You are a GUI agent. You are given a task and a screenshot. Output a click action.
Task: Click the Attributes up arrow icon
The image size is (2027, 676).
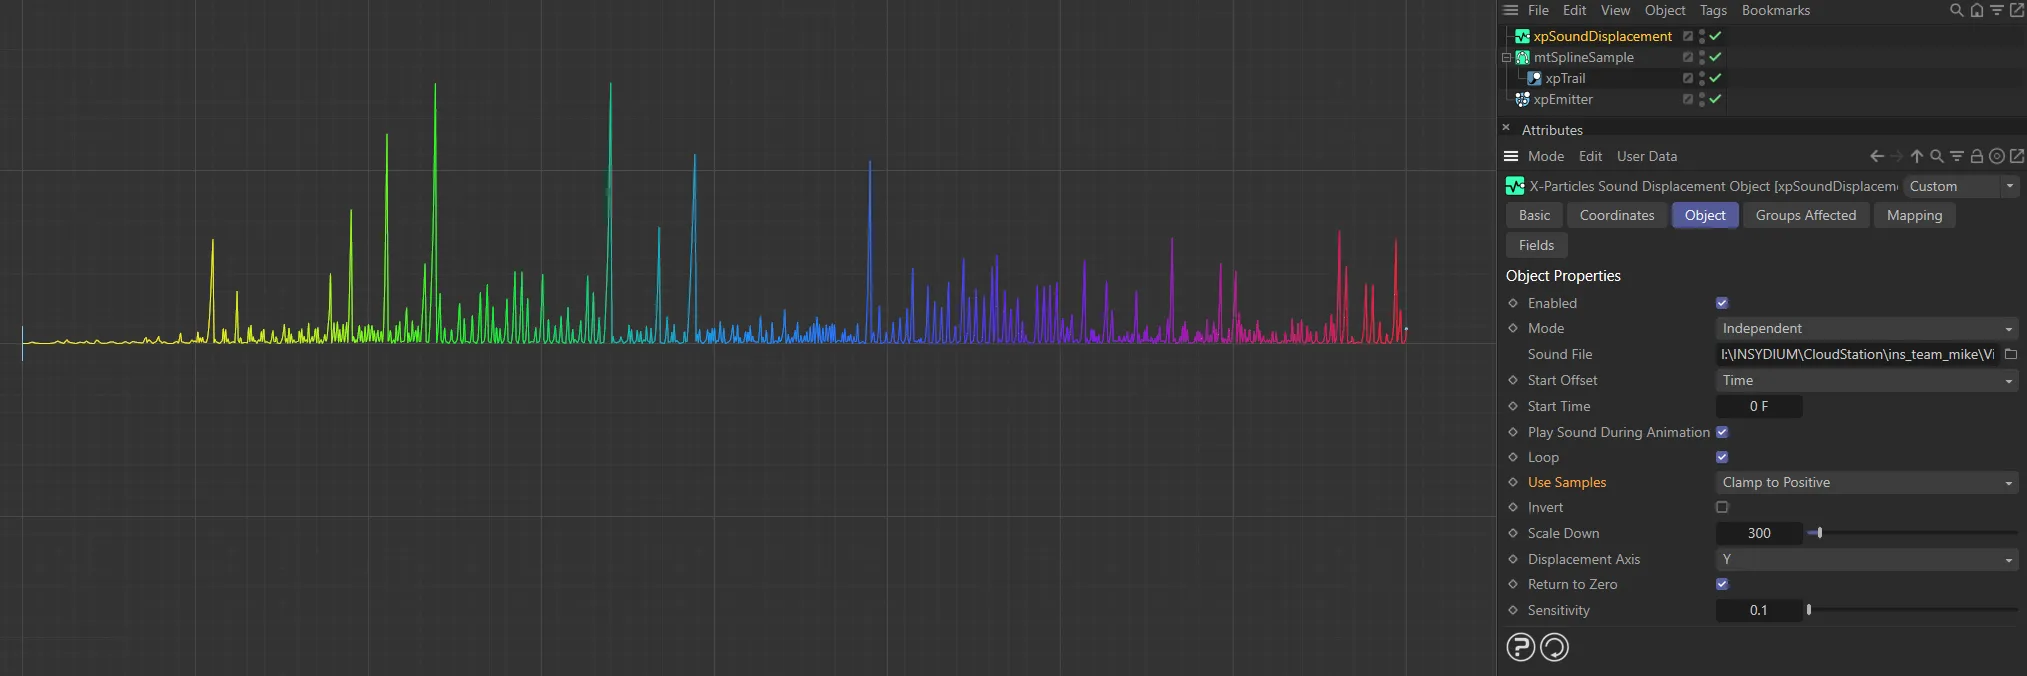tap(1917, 156)
